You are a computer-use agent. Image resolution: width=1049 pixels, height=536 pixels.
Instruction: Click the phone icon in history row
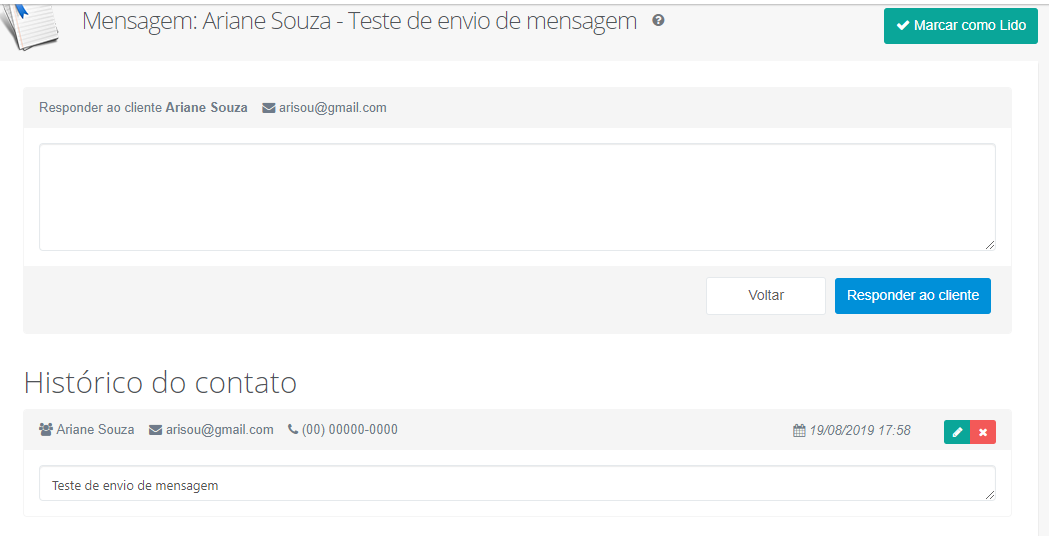pos(293,429)
